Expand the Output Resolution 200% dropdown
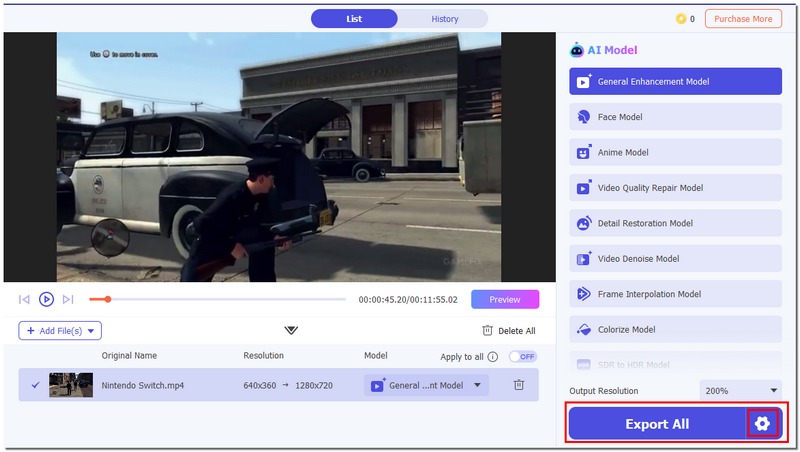This screenshot has width=800, height=452. pyautogui.click(x=741, y=390)
